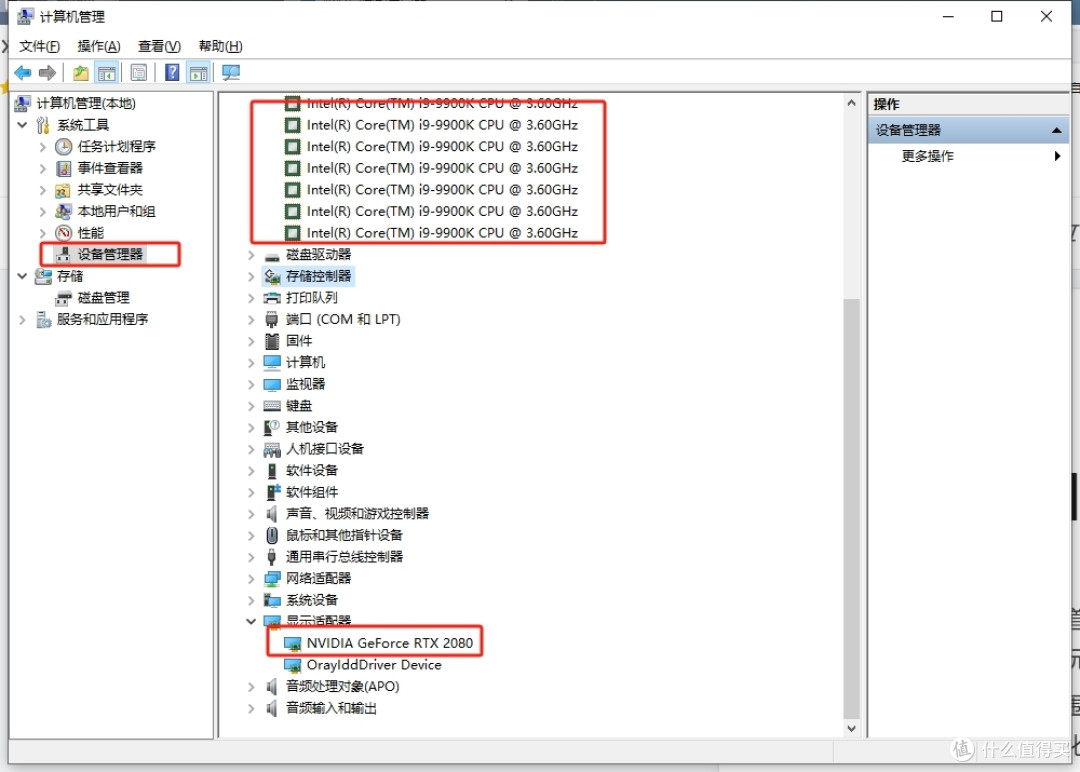Expand the 磁盘驱动器 category
The image size is (1080, 772).
coord(251,254)
